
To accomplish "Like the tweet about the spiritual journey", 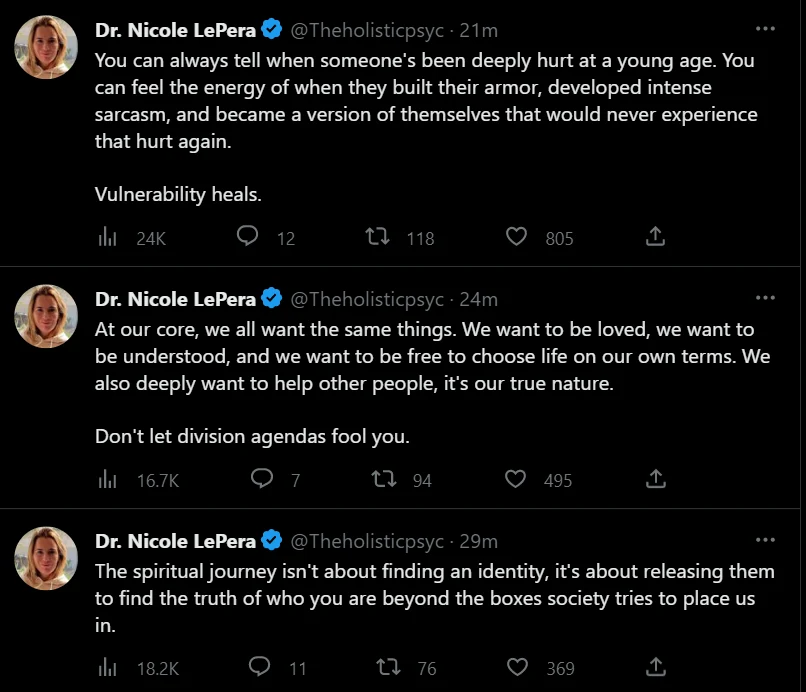I will coord(516,668).
